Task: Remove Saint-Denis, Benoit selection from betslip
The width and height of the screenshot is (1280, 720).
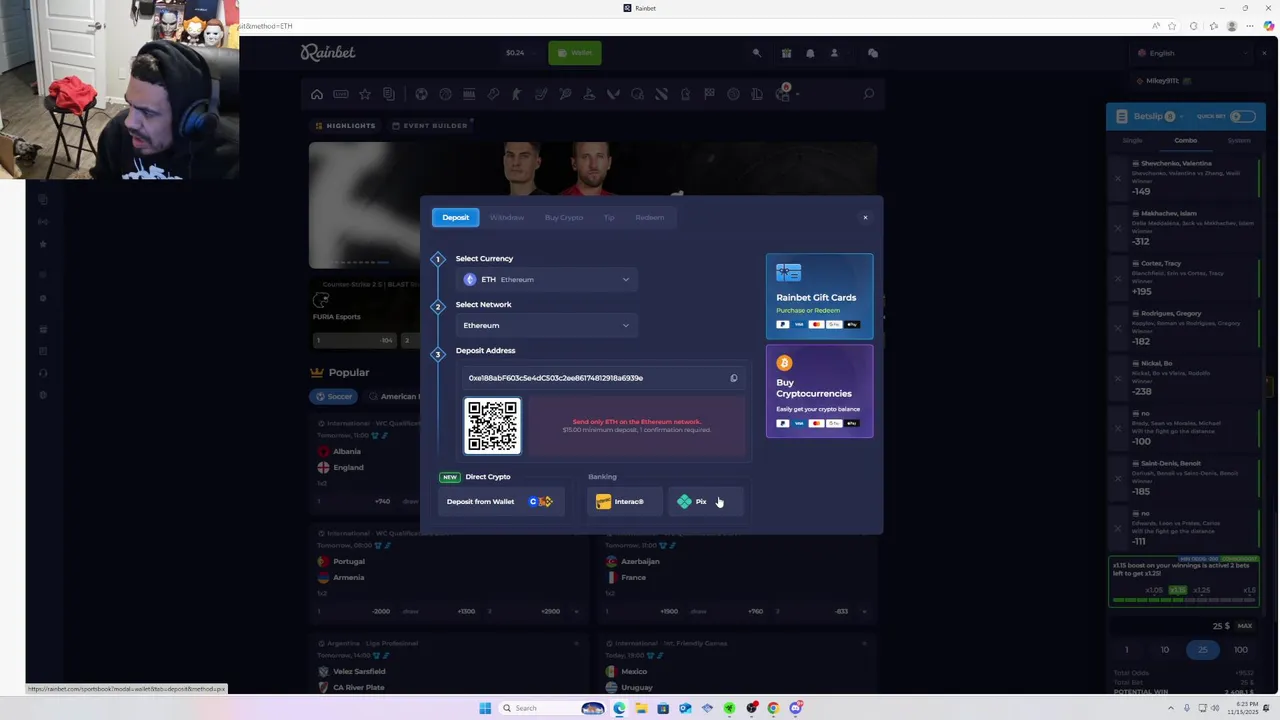Action: tap(1118, 479)
